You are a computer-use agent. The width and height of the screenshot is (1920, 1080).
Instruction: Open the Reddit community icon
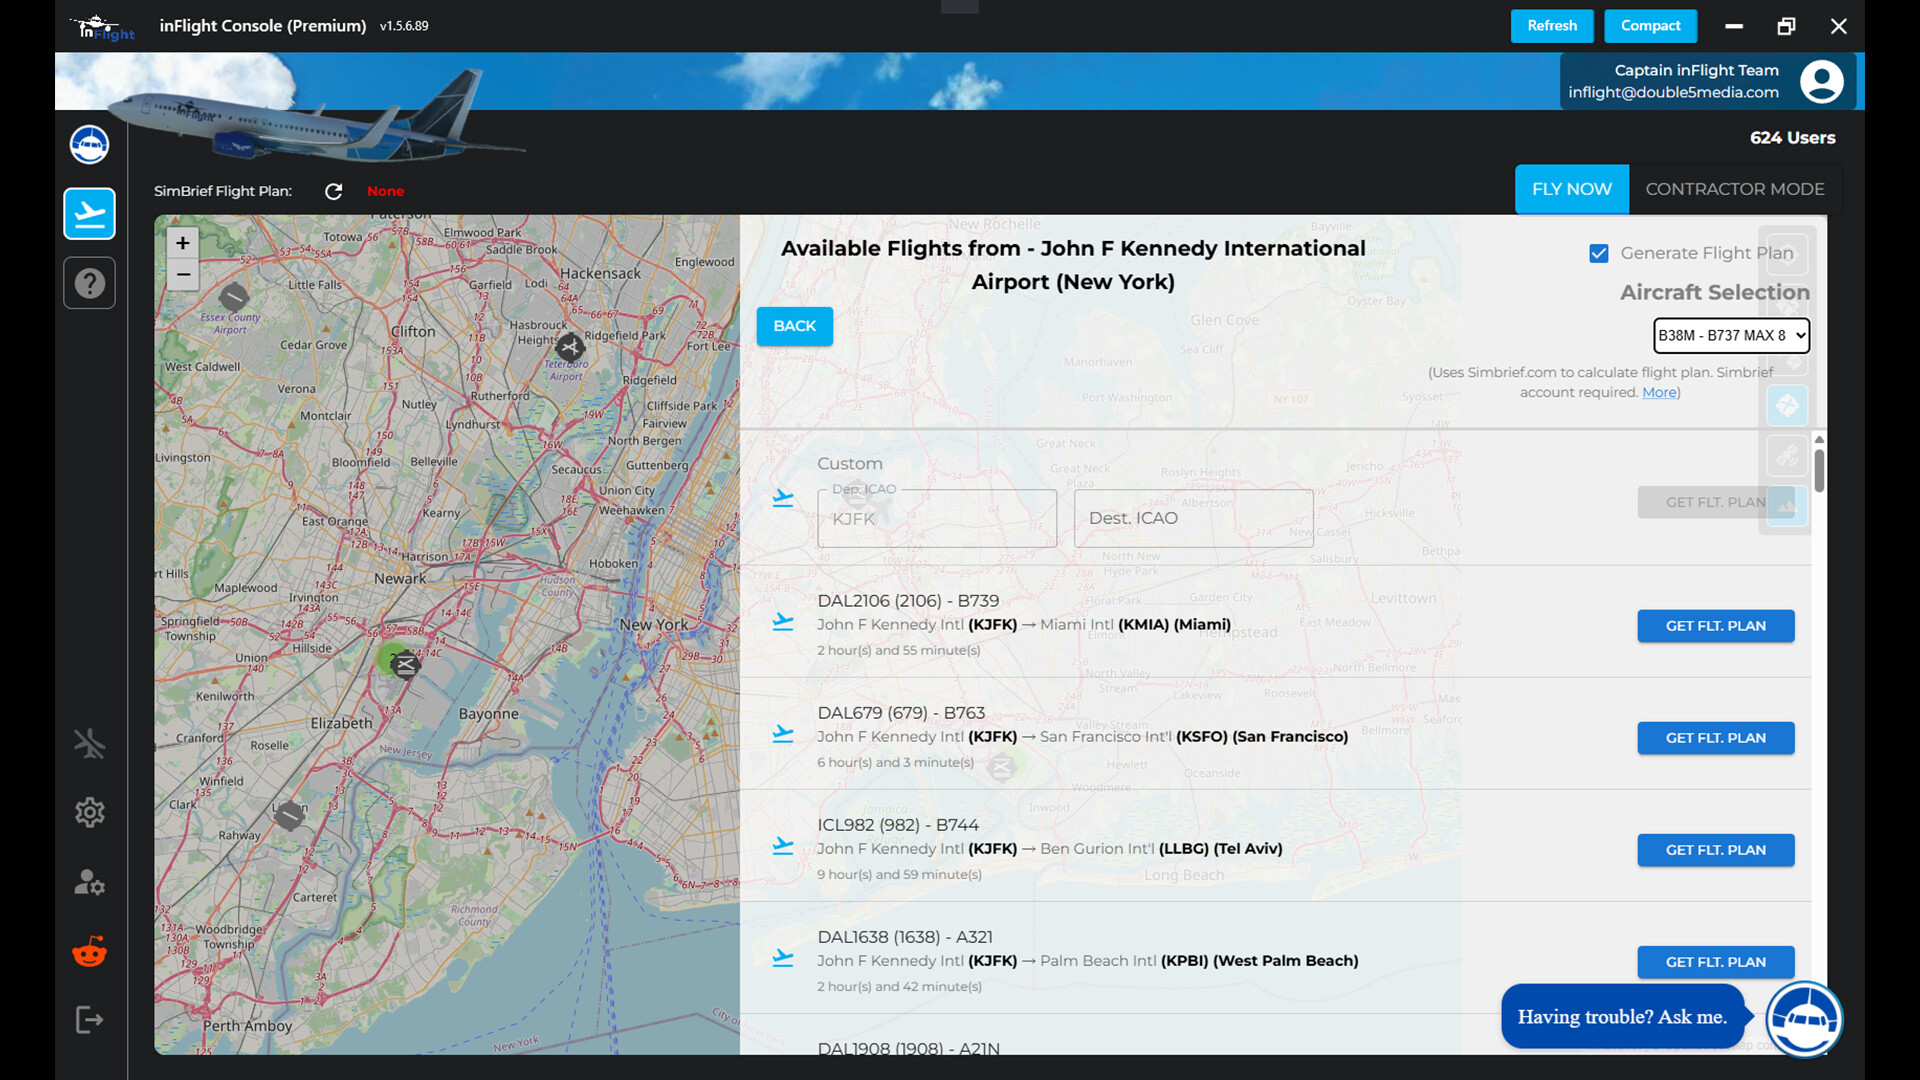click(89, 951)
